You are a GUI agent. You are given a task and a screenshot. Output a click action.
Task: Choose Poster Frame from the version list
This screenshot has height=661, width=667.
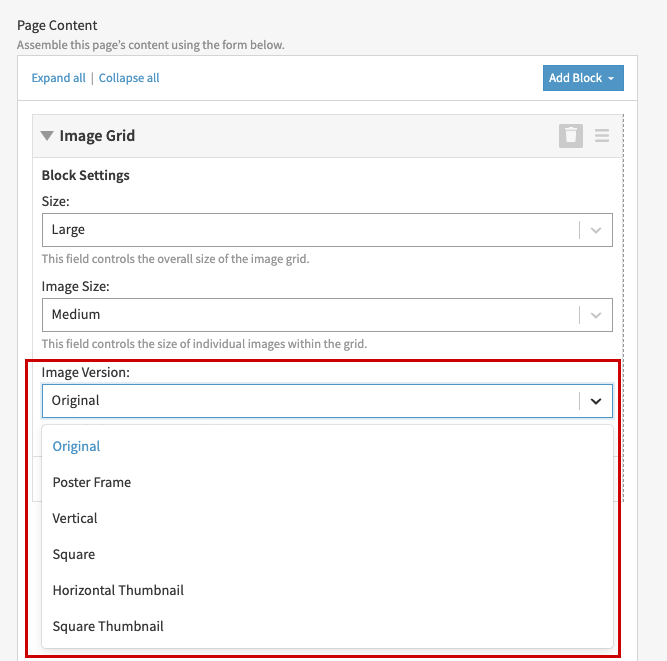[92, 483]
